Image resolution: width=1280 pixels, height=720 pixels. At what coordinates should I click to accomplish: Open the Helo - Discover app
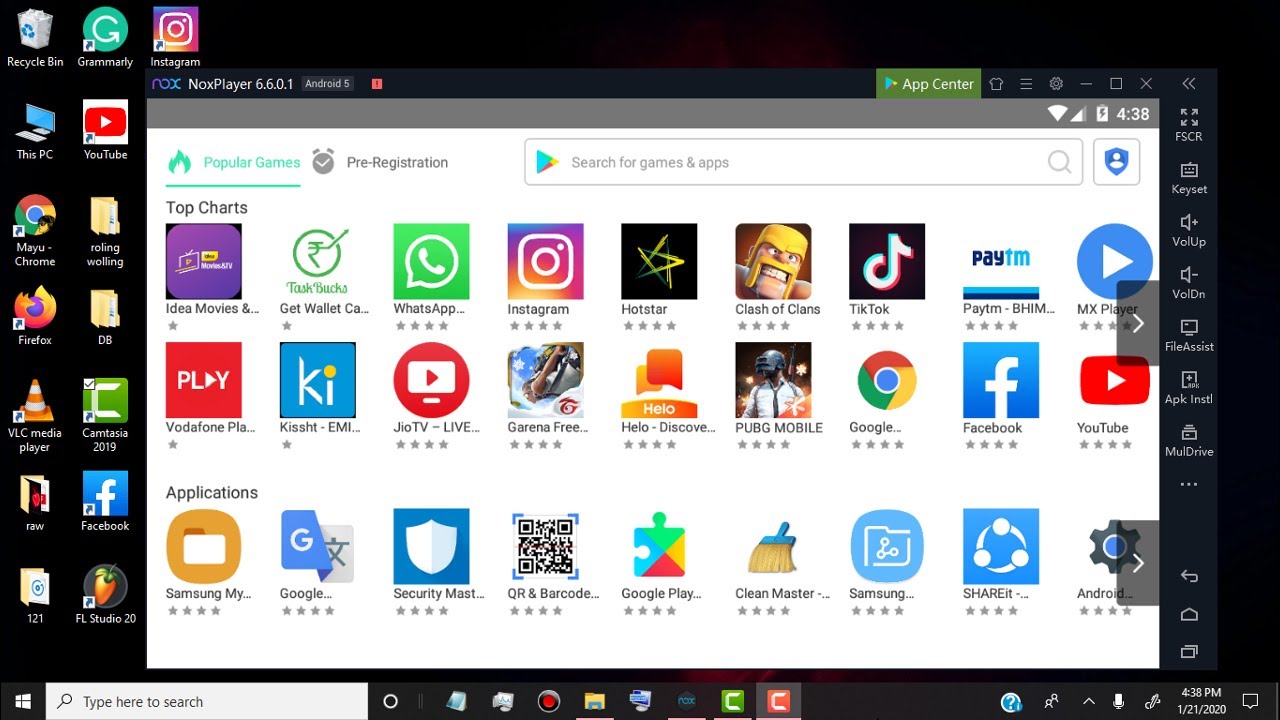pyautogui.click(x=659, y=380)
